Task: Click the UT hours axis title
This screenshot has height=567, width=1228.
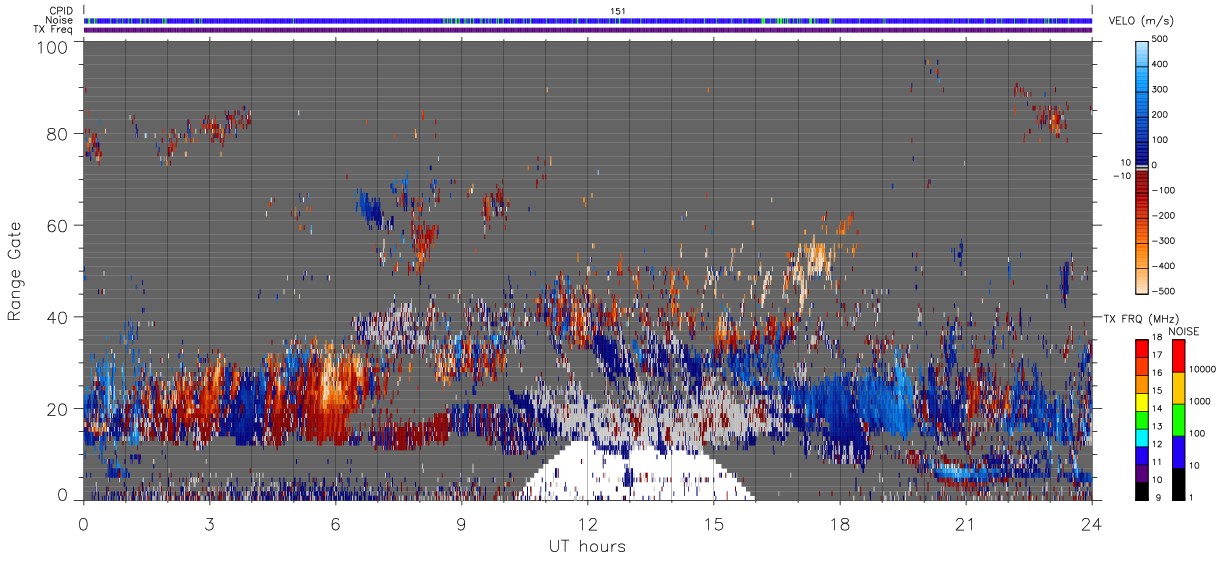Action: [x=587, y=547]
